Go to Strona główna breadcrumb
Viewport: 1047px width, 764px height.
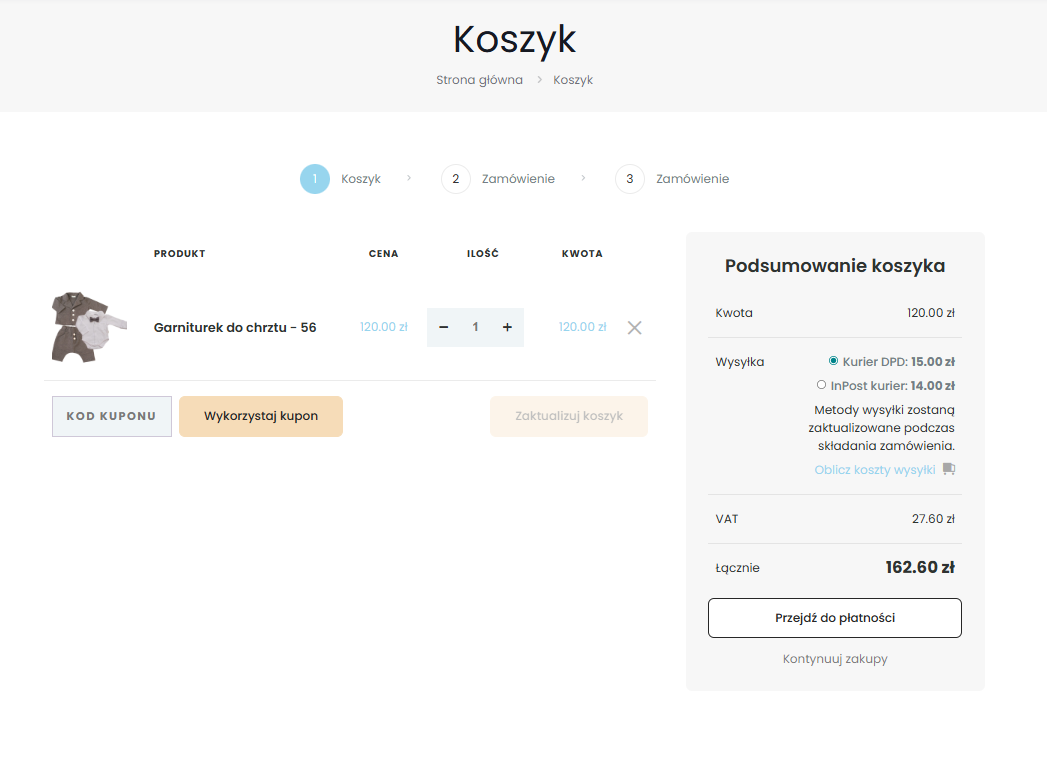tap(479, 80)
